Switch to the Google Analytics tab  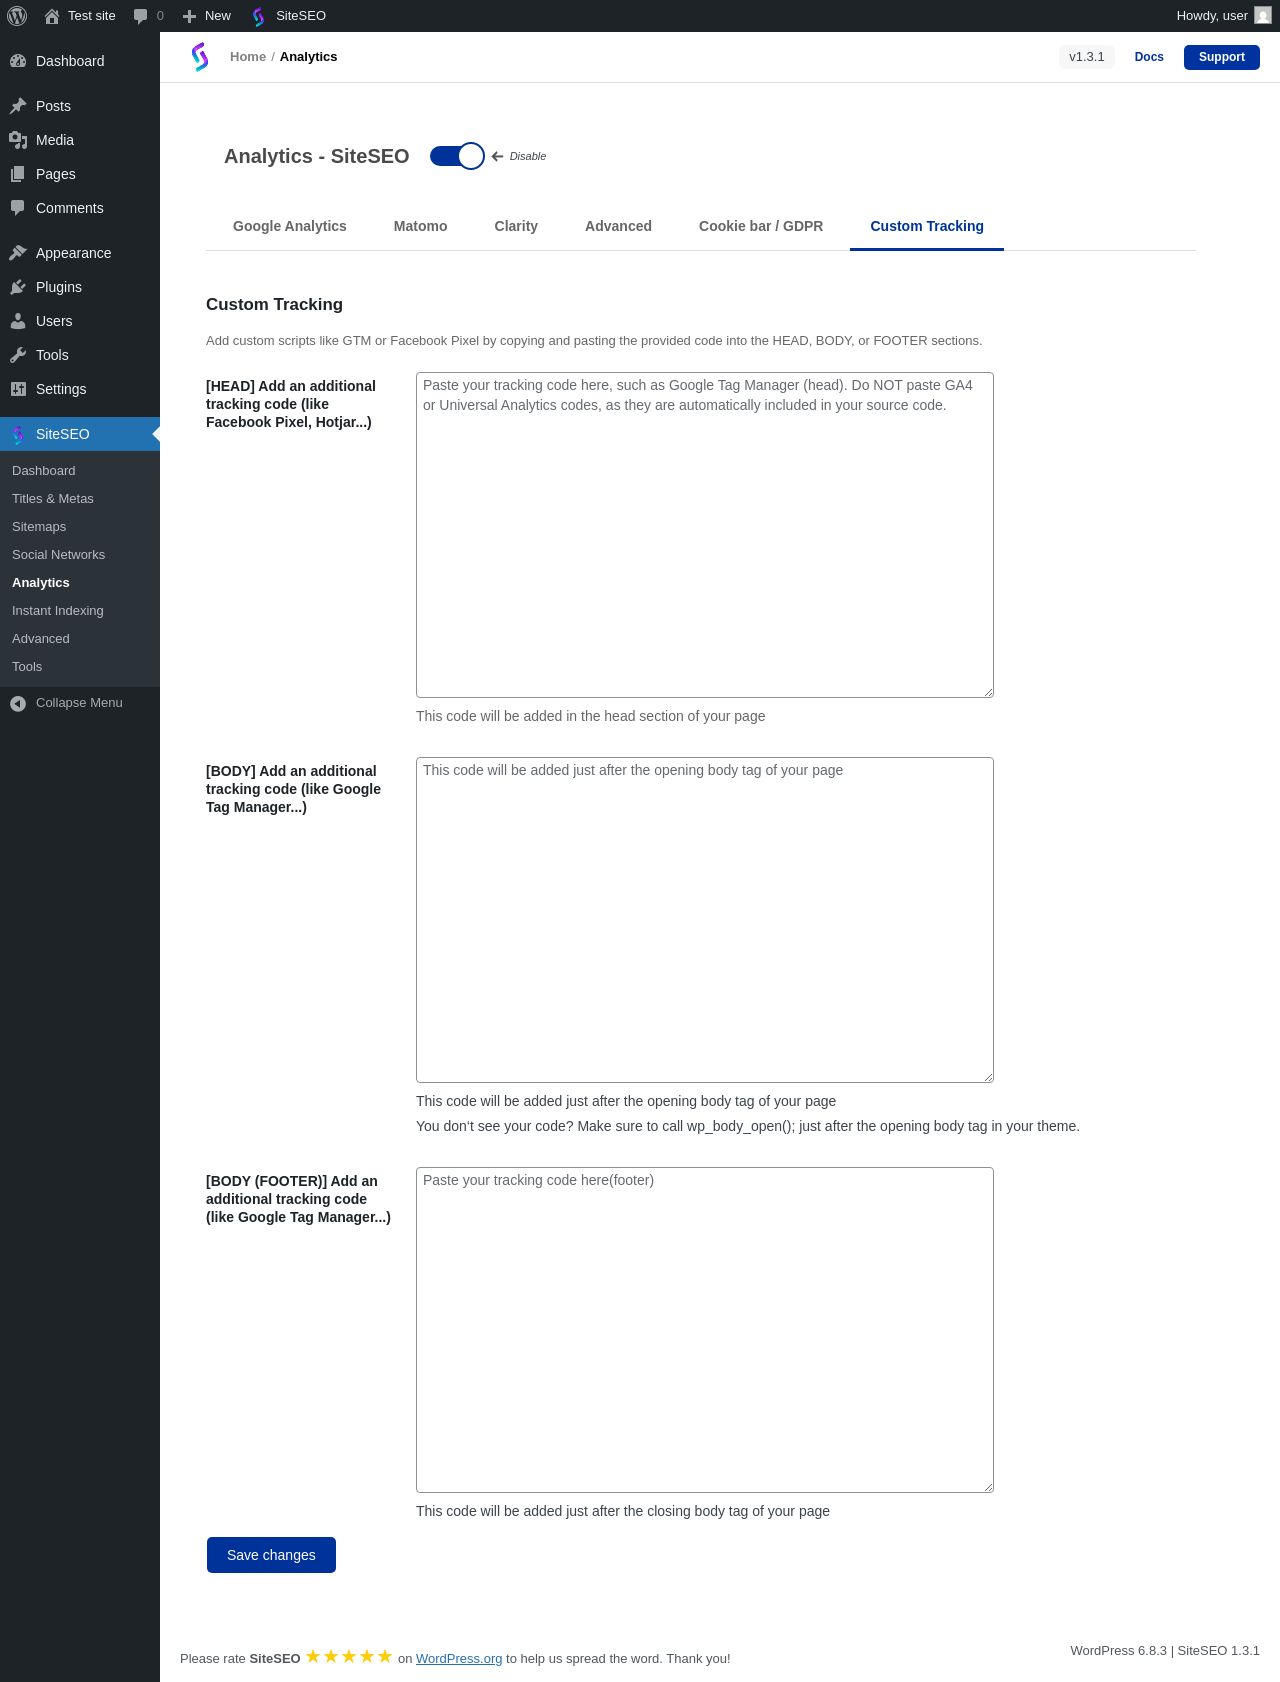[290, 226]
